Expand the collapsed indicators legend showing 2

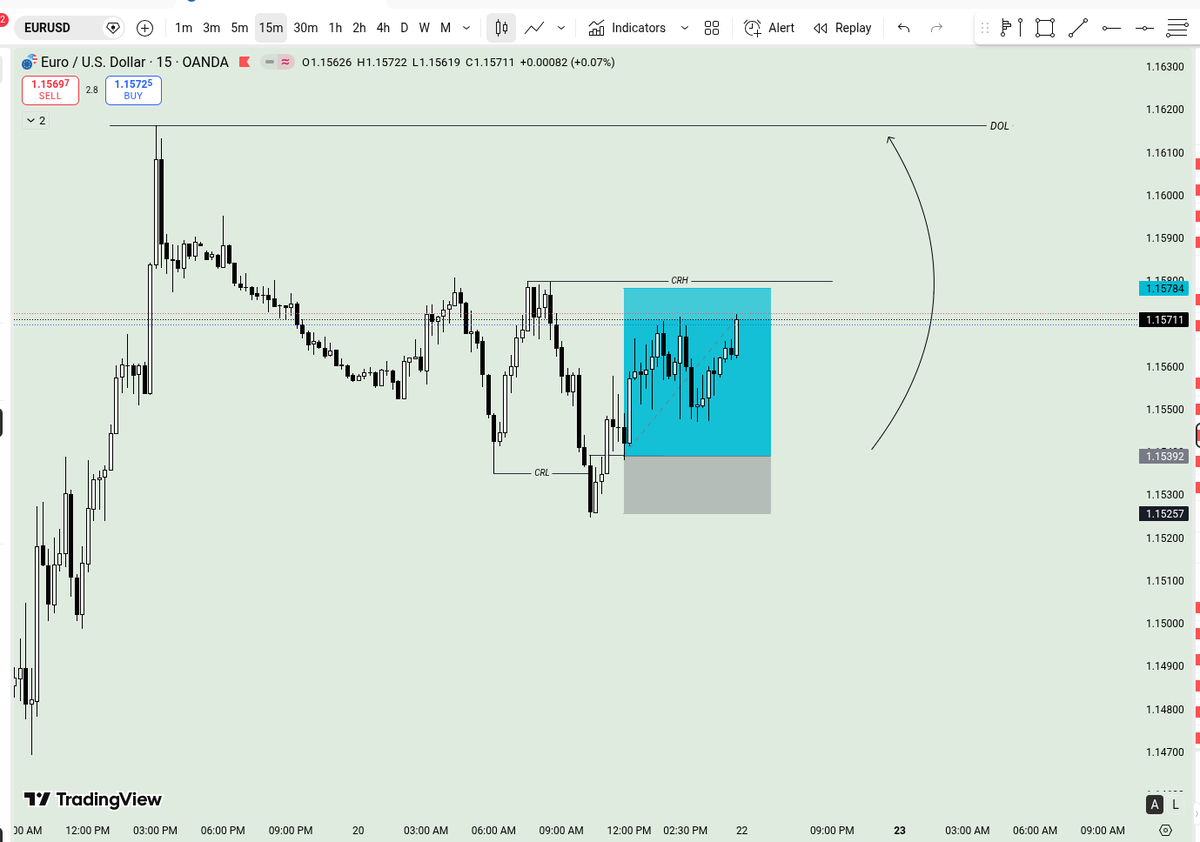pos(35,120)
